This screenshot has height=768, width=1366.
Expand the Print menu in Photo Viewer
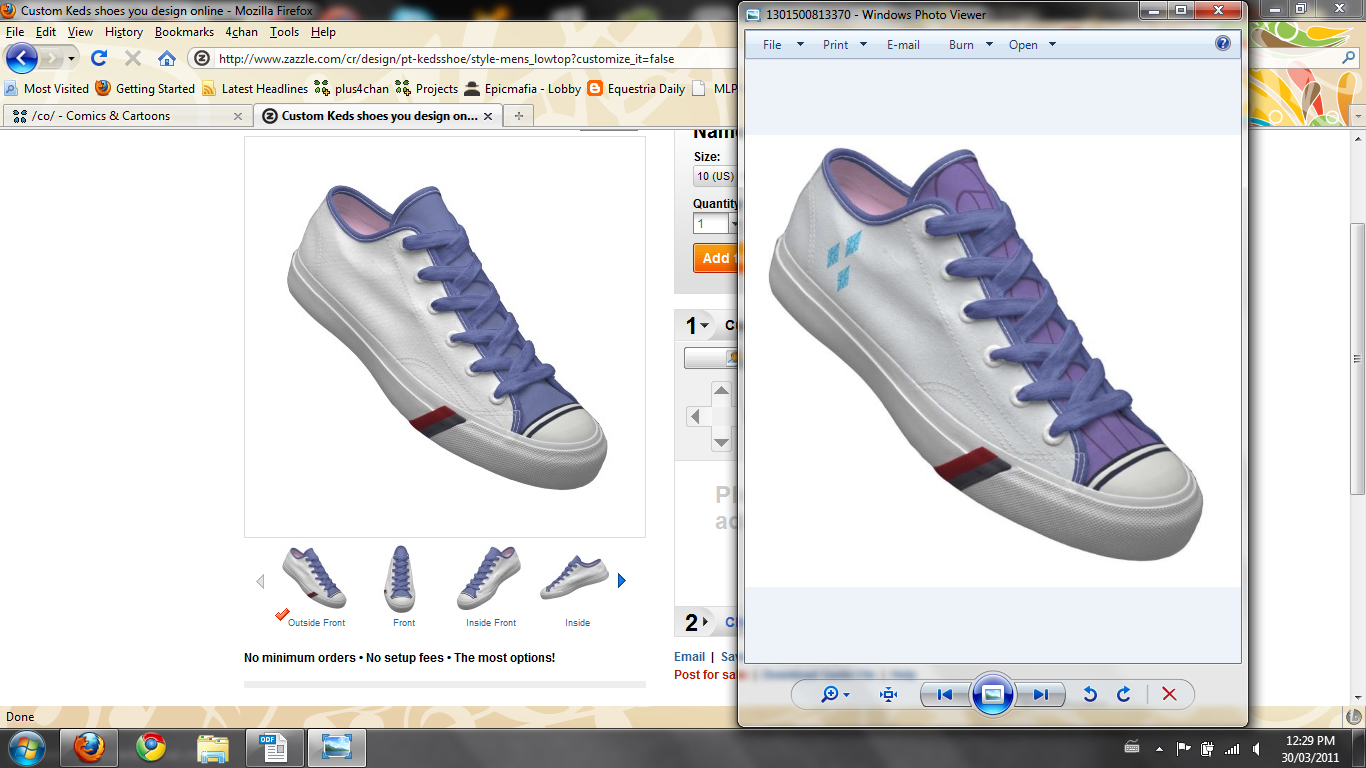tap(844, 45)
